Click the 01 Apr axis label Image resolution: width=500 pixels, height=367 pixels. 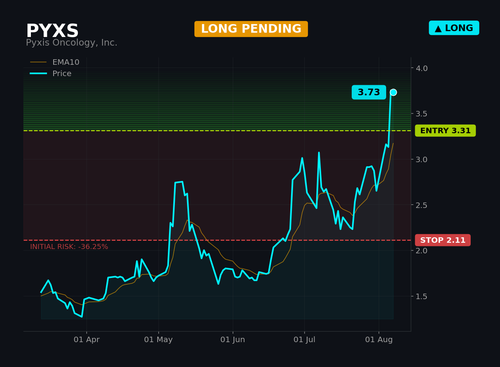(x=87, y=340)
